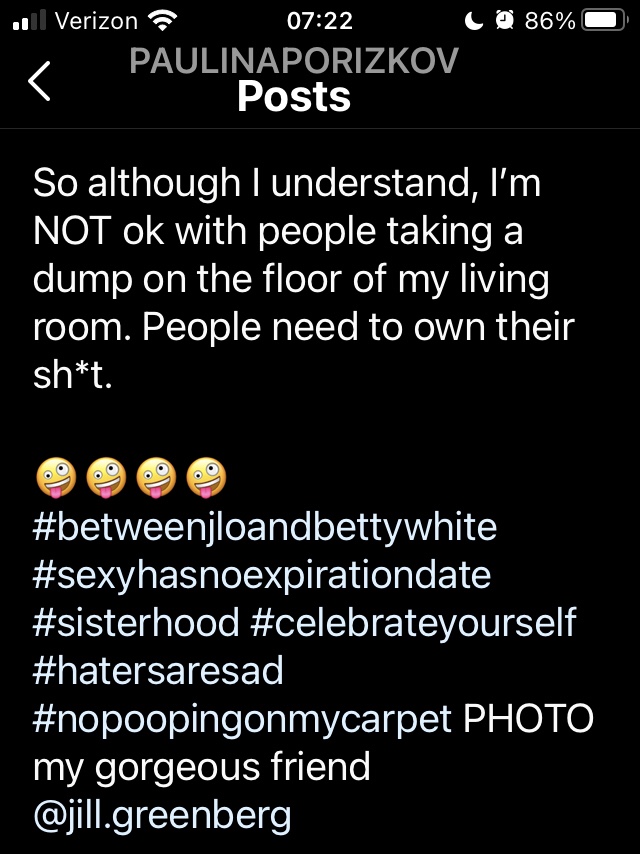Visit the @jill.greenberg profile mention
The image size is (640, 854).
pyautogui.click(x=162, y=815)
